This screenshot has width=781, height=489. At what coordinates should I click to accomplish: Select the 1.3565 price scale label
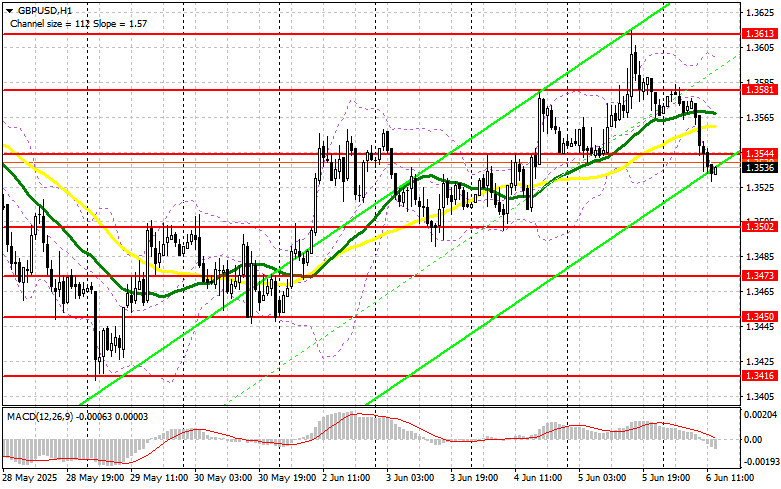[x=760, y=117]
